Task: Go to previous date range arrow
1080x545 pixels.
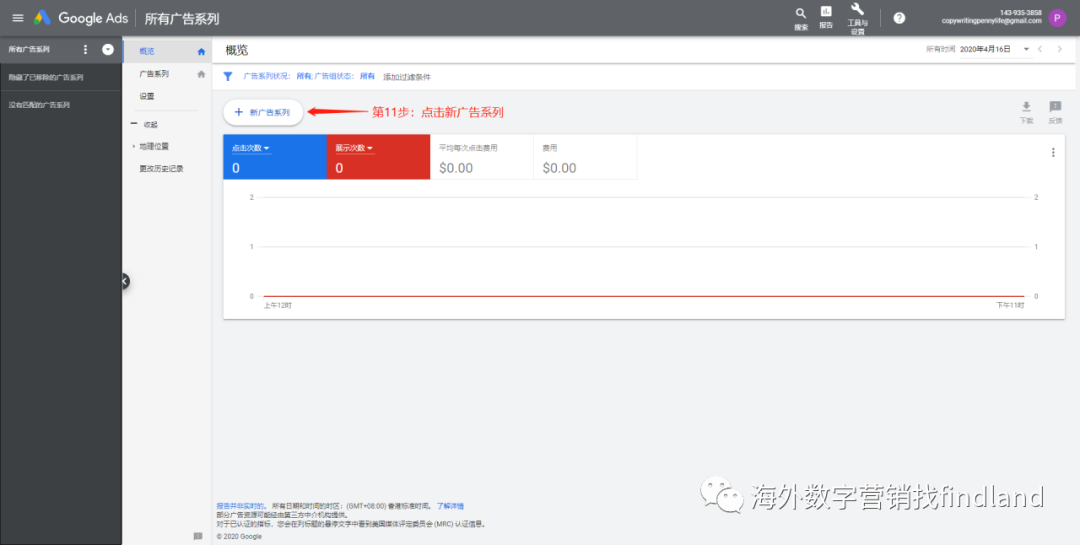Action: [1040, 49]
